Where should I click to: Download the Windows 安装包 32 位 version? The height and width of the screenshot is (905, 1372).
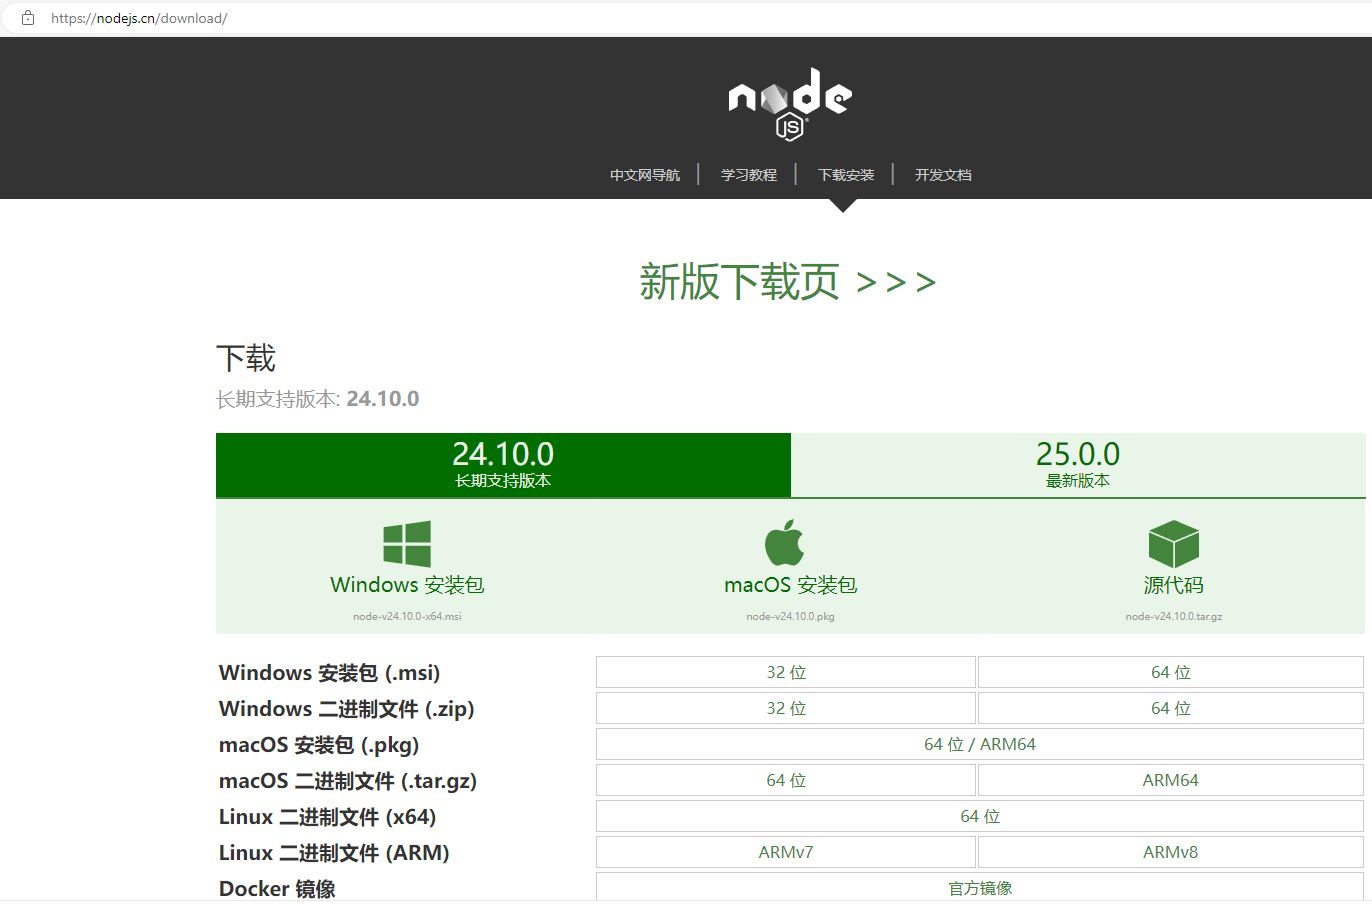click(786, 671)
